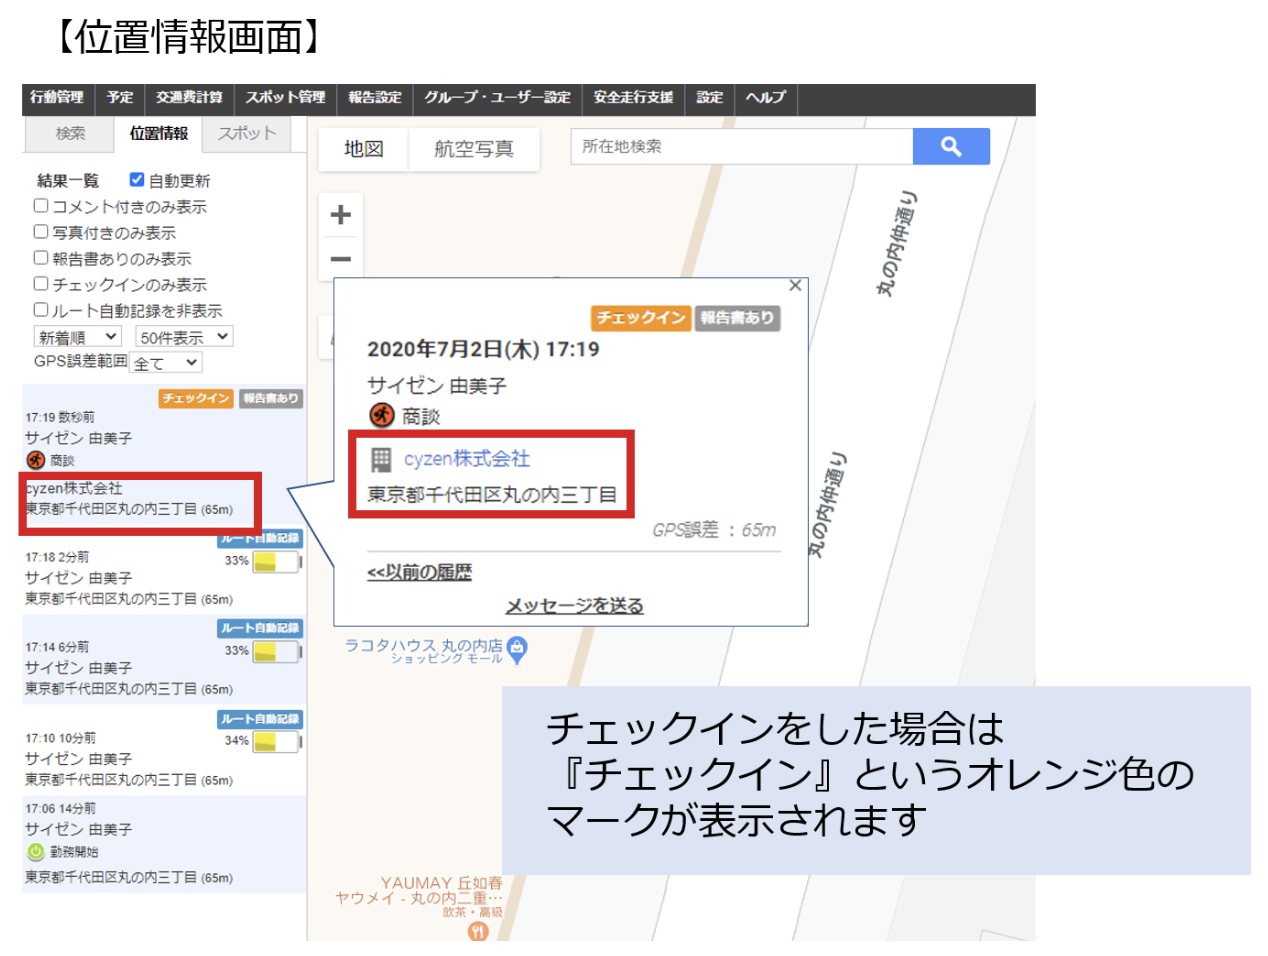Click ルート自動記録 badge on 17:14 entry
This screenshot has width=1268, height=956.
coord(260,628)
